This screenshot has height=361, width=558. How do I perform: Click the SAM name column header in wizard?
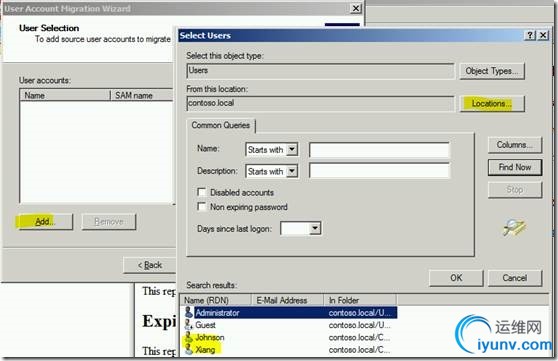click(x=142, y=95)
